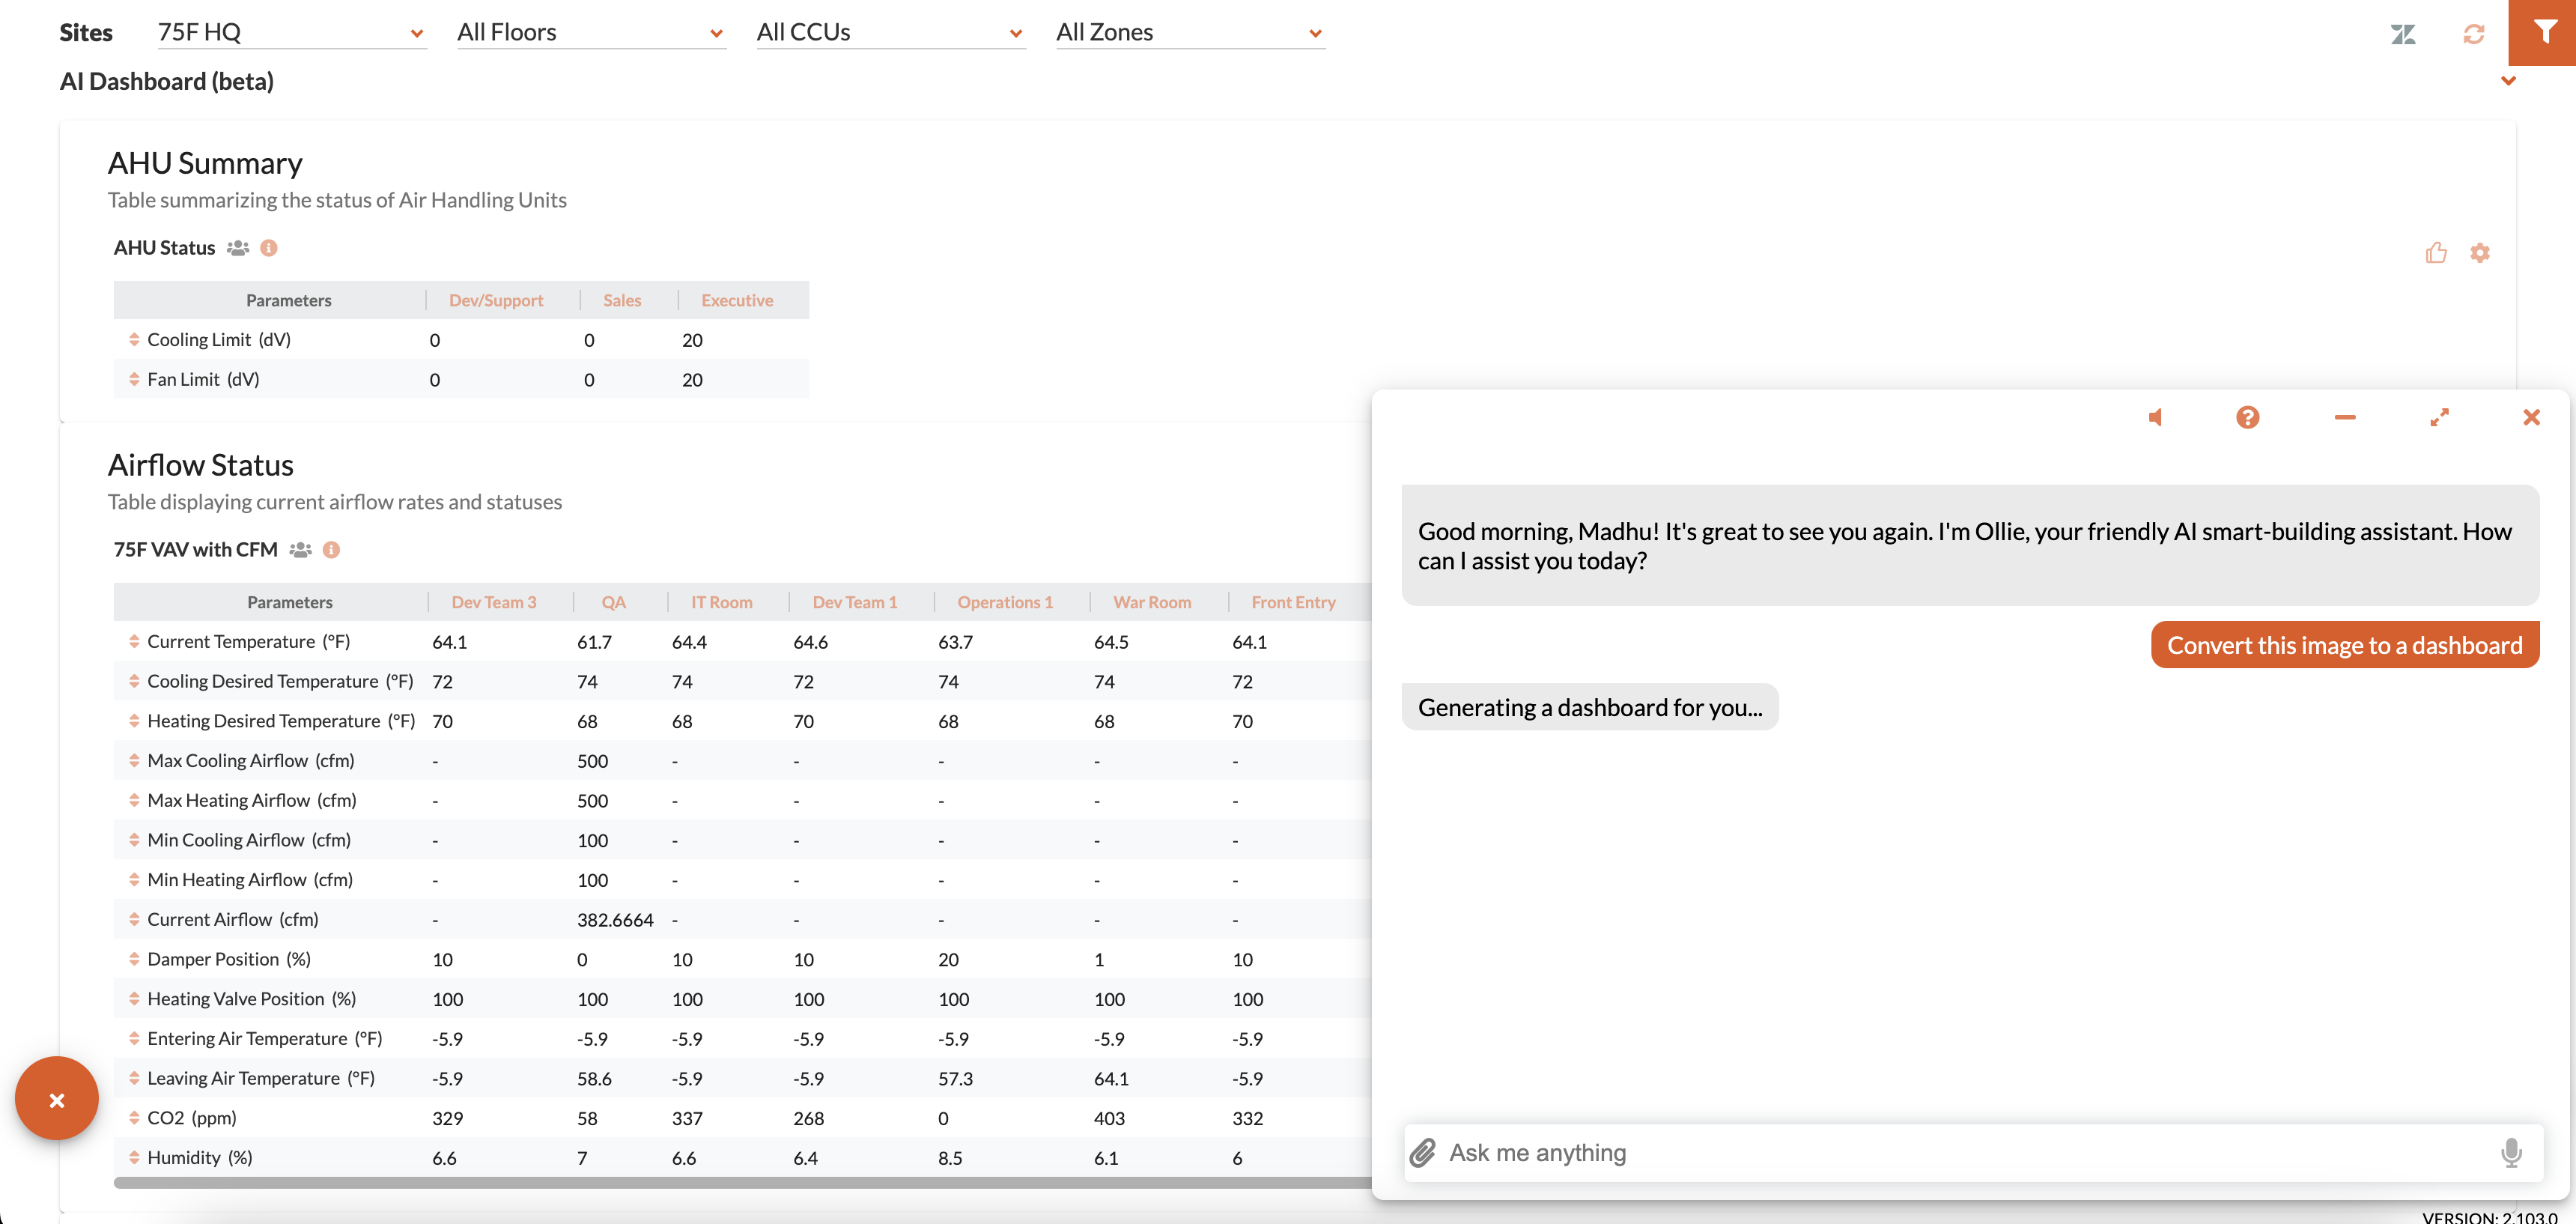Minimize the chat panel

(2345, 417)
